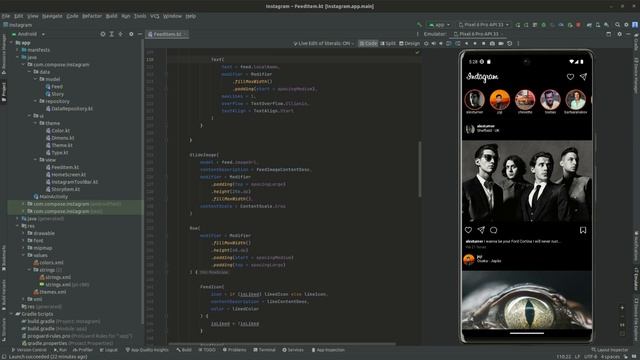Collapse the theme package folder
This screenshot has height=360, width=640.
coord(35,123)
